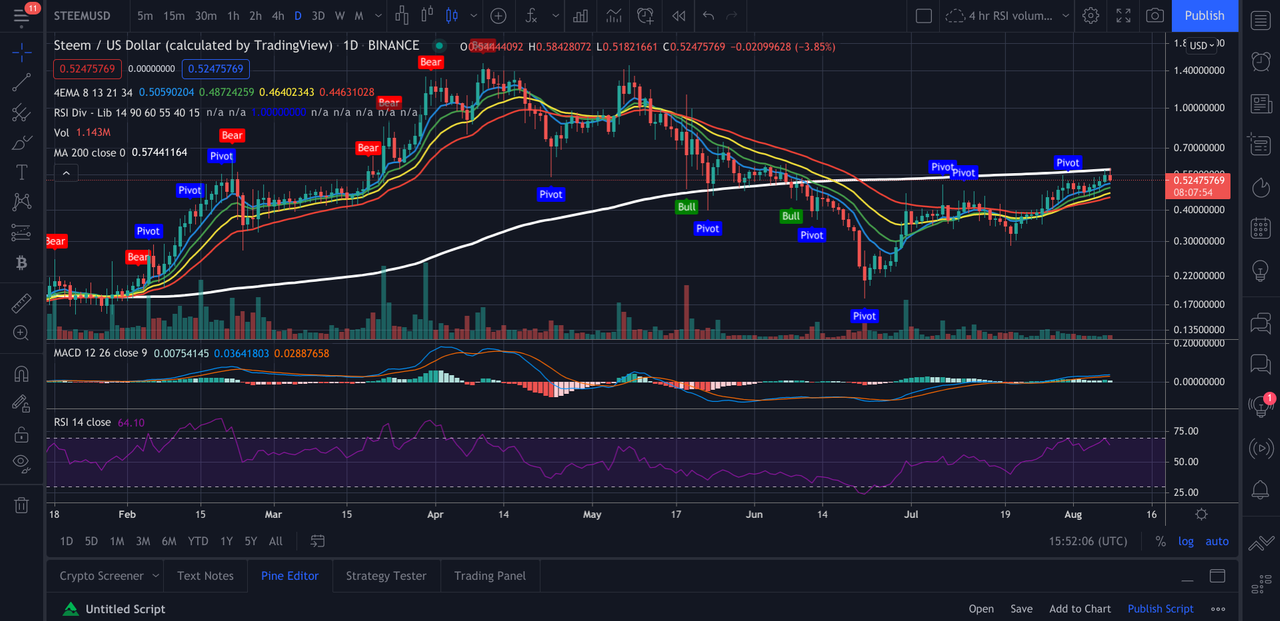1280x621 pixels.
Task: Activate the zoom in tool
Action: click(x=21, y=333)
